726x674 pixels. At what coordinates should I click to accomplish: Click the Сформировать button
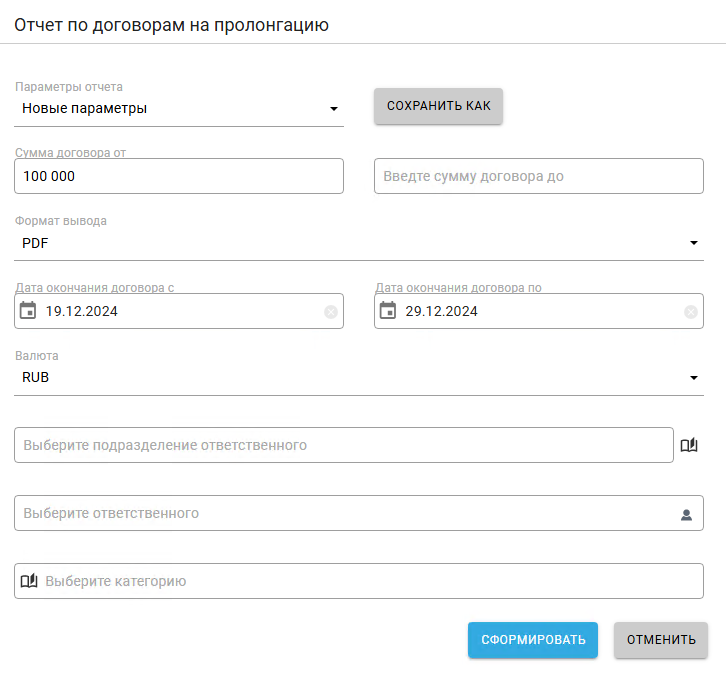click(532, 640)
